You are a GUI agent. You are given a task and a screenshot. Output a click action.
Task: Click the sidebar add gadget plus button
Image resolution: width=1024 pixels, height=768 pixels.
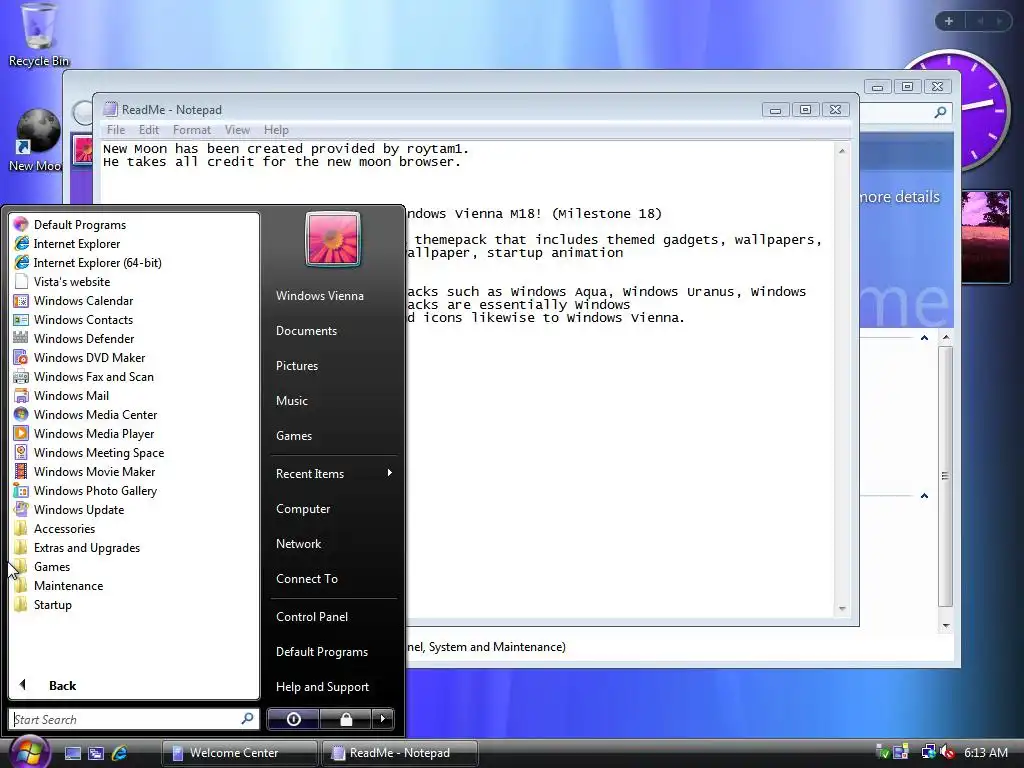click(x=949, y=21)
